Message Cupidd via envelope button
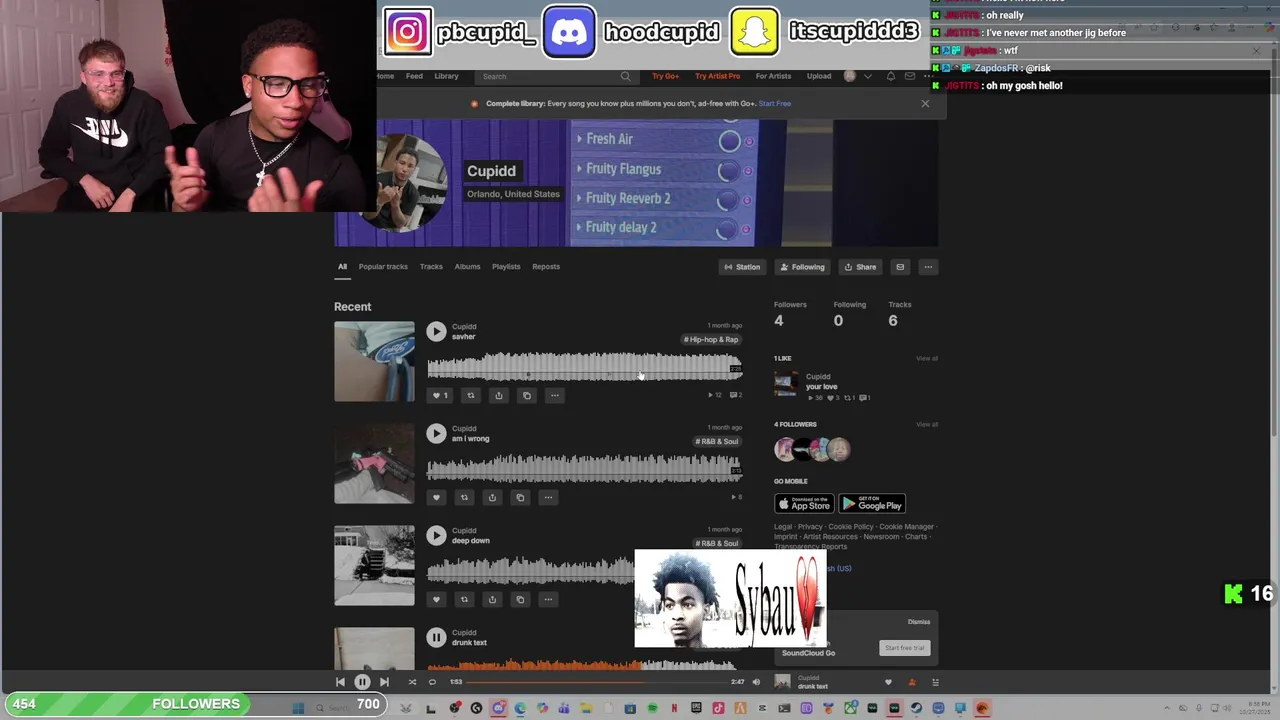The image size is (1280, 720). pyautogui.click(x=900, y=267)
